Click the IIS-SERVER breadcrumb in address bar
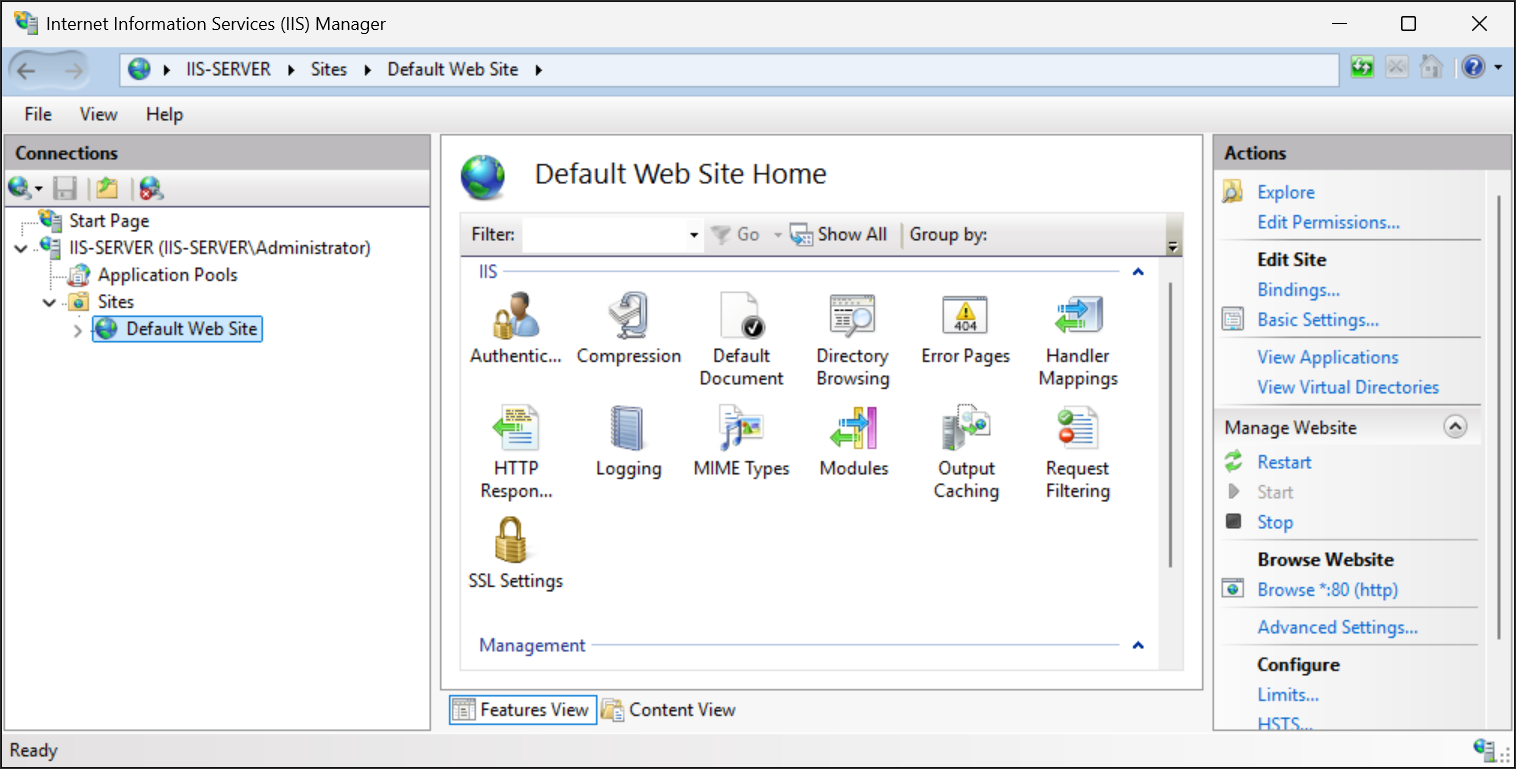This screenshot has width=1516, height=769. (229, 69)
